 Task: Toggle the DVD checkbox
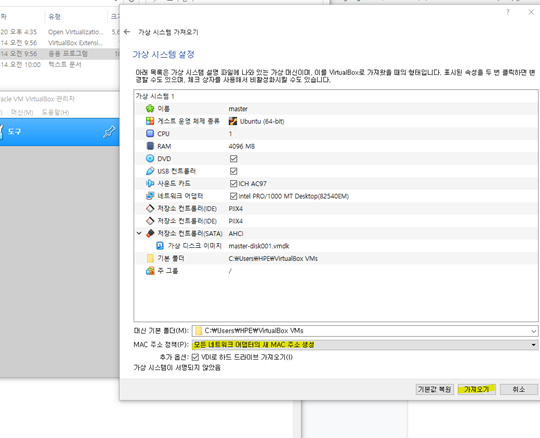[233, 158]
